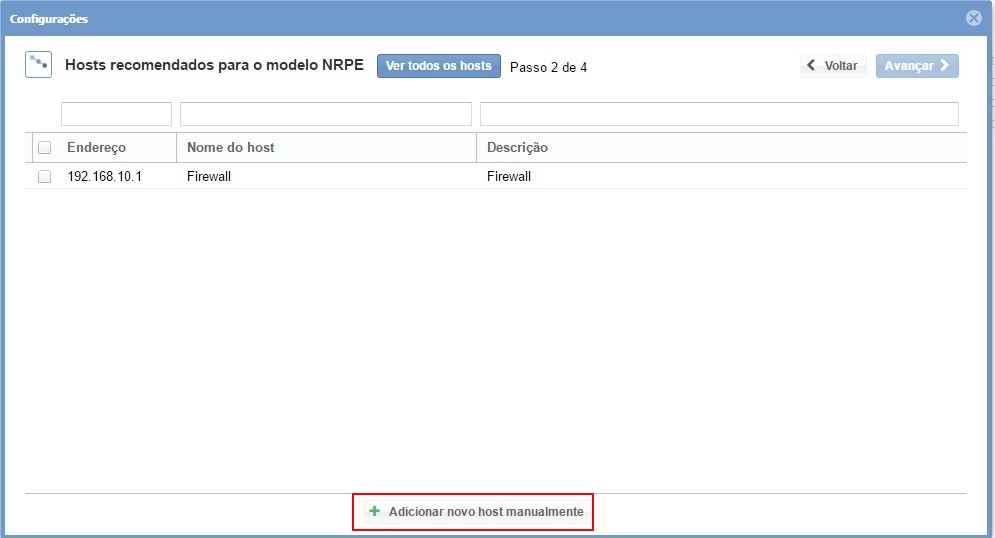Go back with the Voltar button
The width and height of the screenshot is (995, 538).
point(833,66)
